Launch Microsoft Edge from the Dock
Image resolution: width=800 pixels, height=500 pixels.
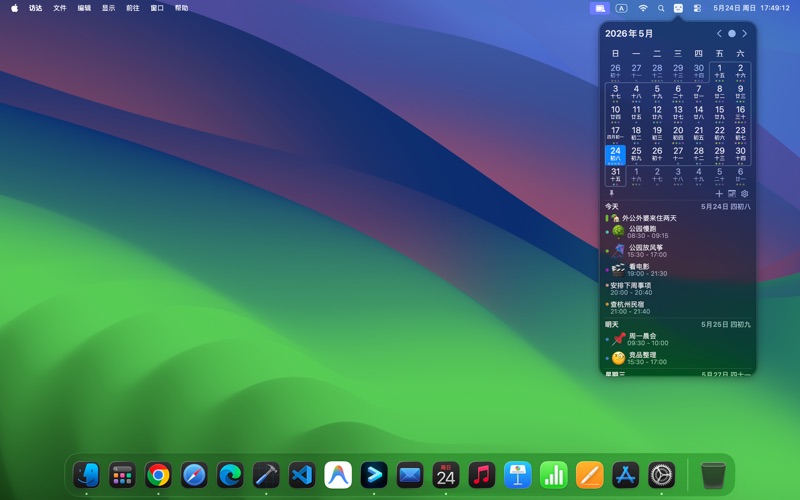pos(230,475)
